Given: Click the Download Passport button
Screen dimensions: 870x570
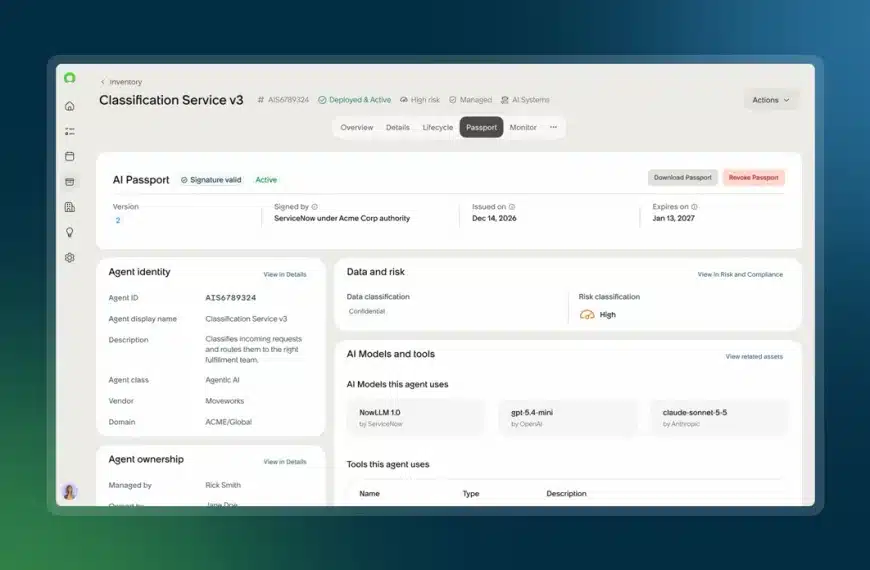Looking at the screenshot, I should [x=682, y=178].
